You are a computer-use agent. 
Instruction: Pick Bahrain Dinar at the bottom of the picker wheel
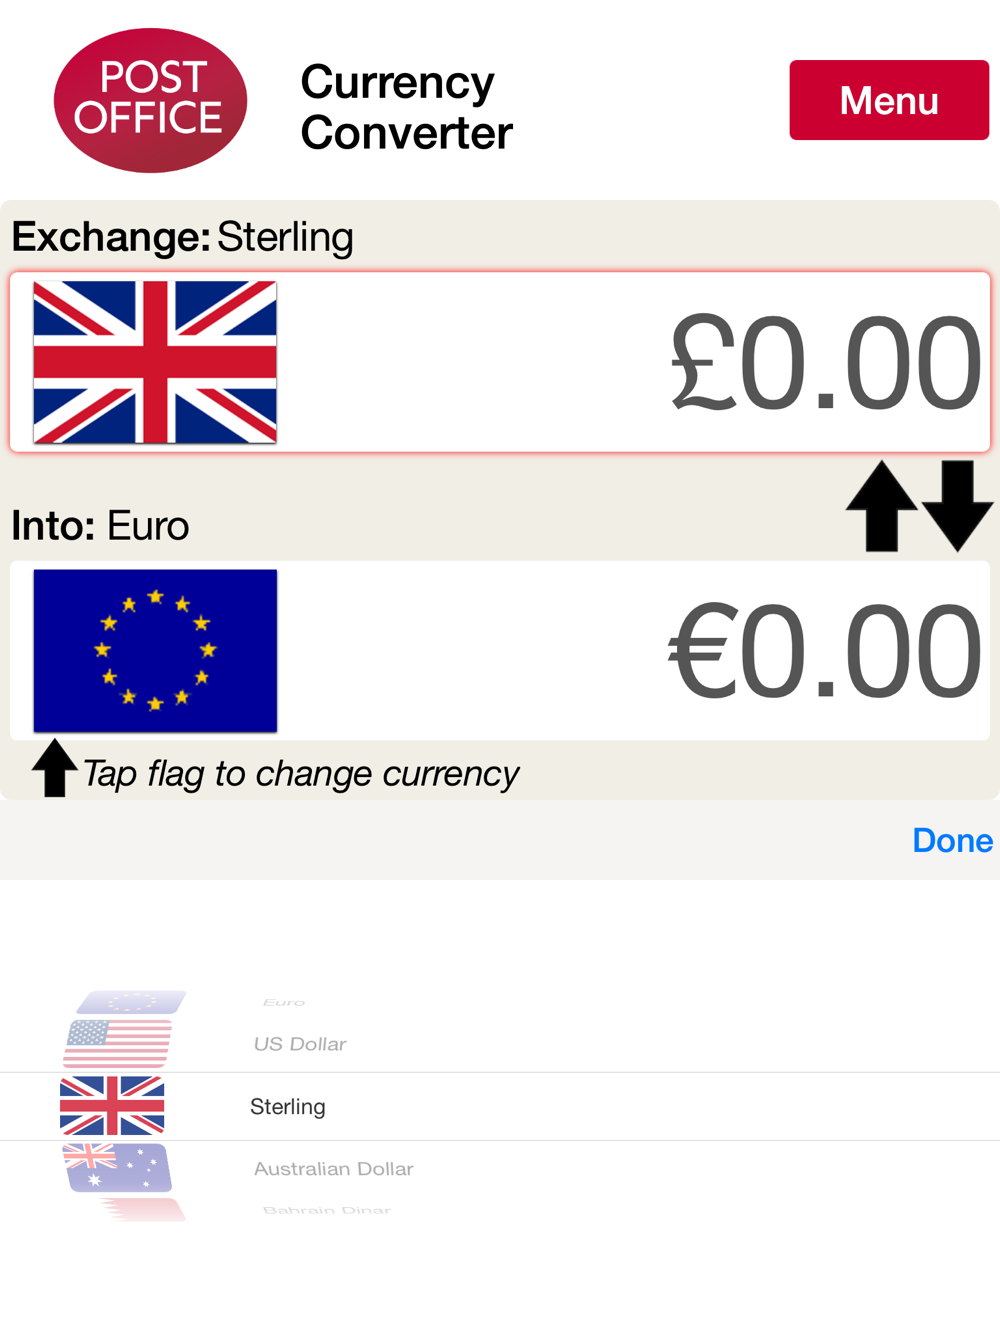point(327,1210)
